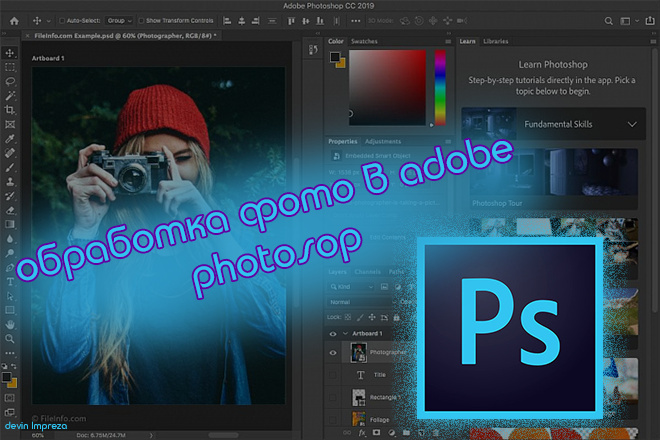Select the Healing Brush tool

[x=10, y=153]
